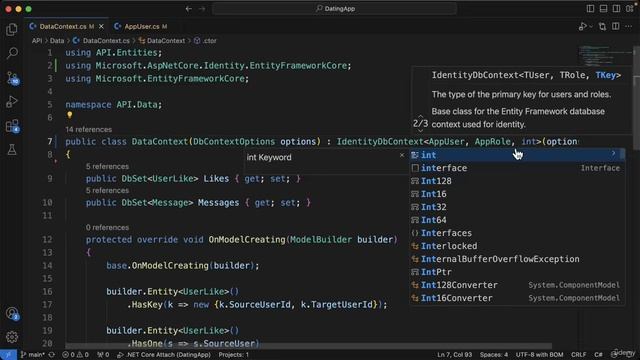Open 5 references above Messages property
The image size is (640, 360).
pos(107,191)
